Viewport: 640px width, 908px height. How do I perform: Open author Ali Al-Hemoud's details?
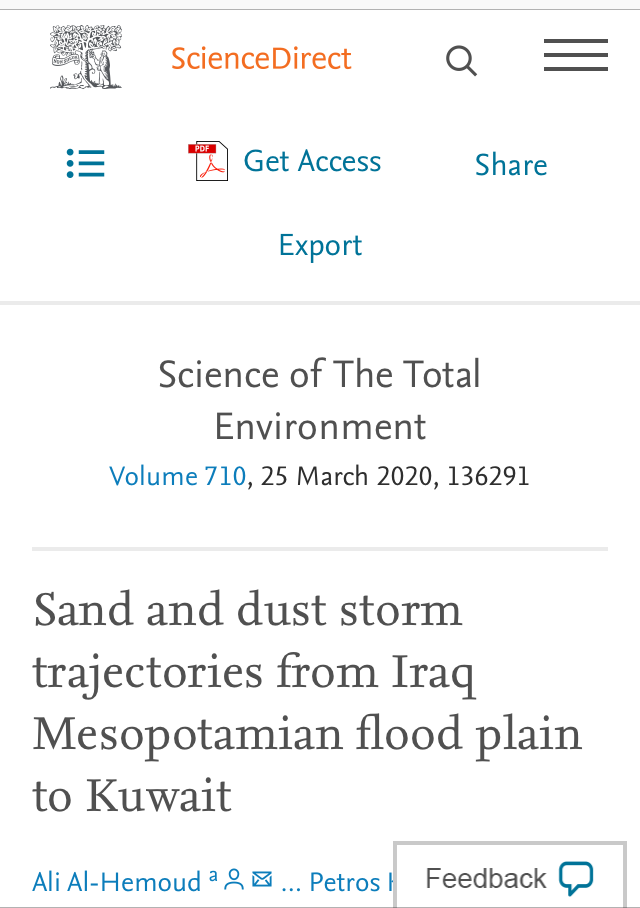coord(117,882)
